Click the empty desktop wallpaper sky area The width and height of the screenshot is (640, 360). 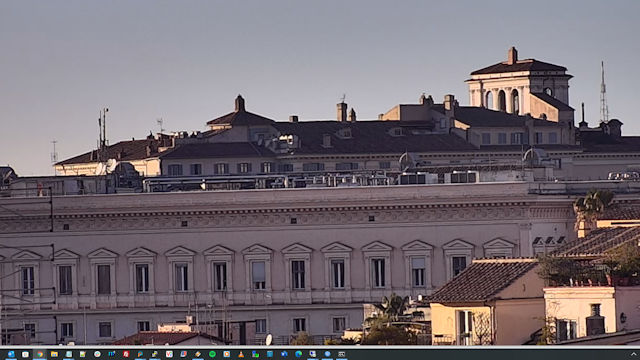coord(286,49)
